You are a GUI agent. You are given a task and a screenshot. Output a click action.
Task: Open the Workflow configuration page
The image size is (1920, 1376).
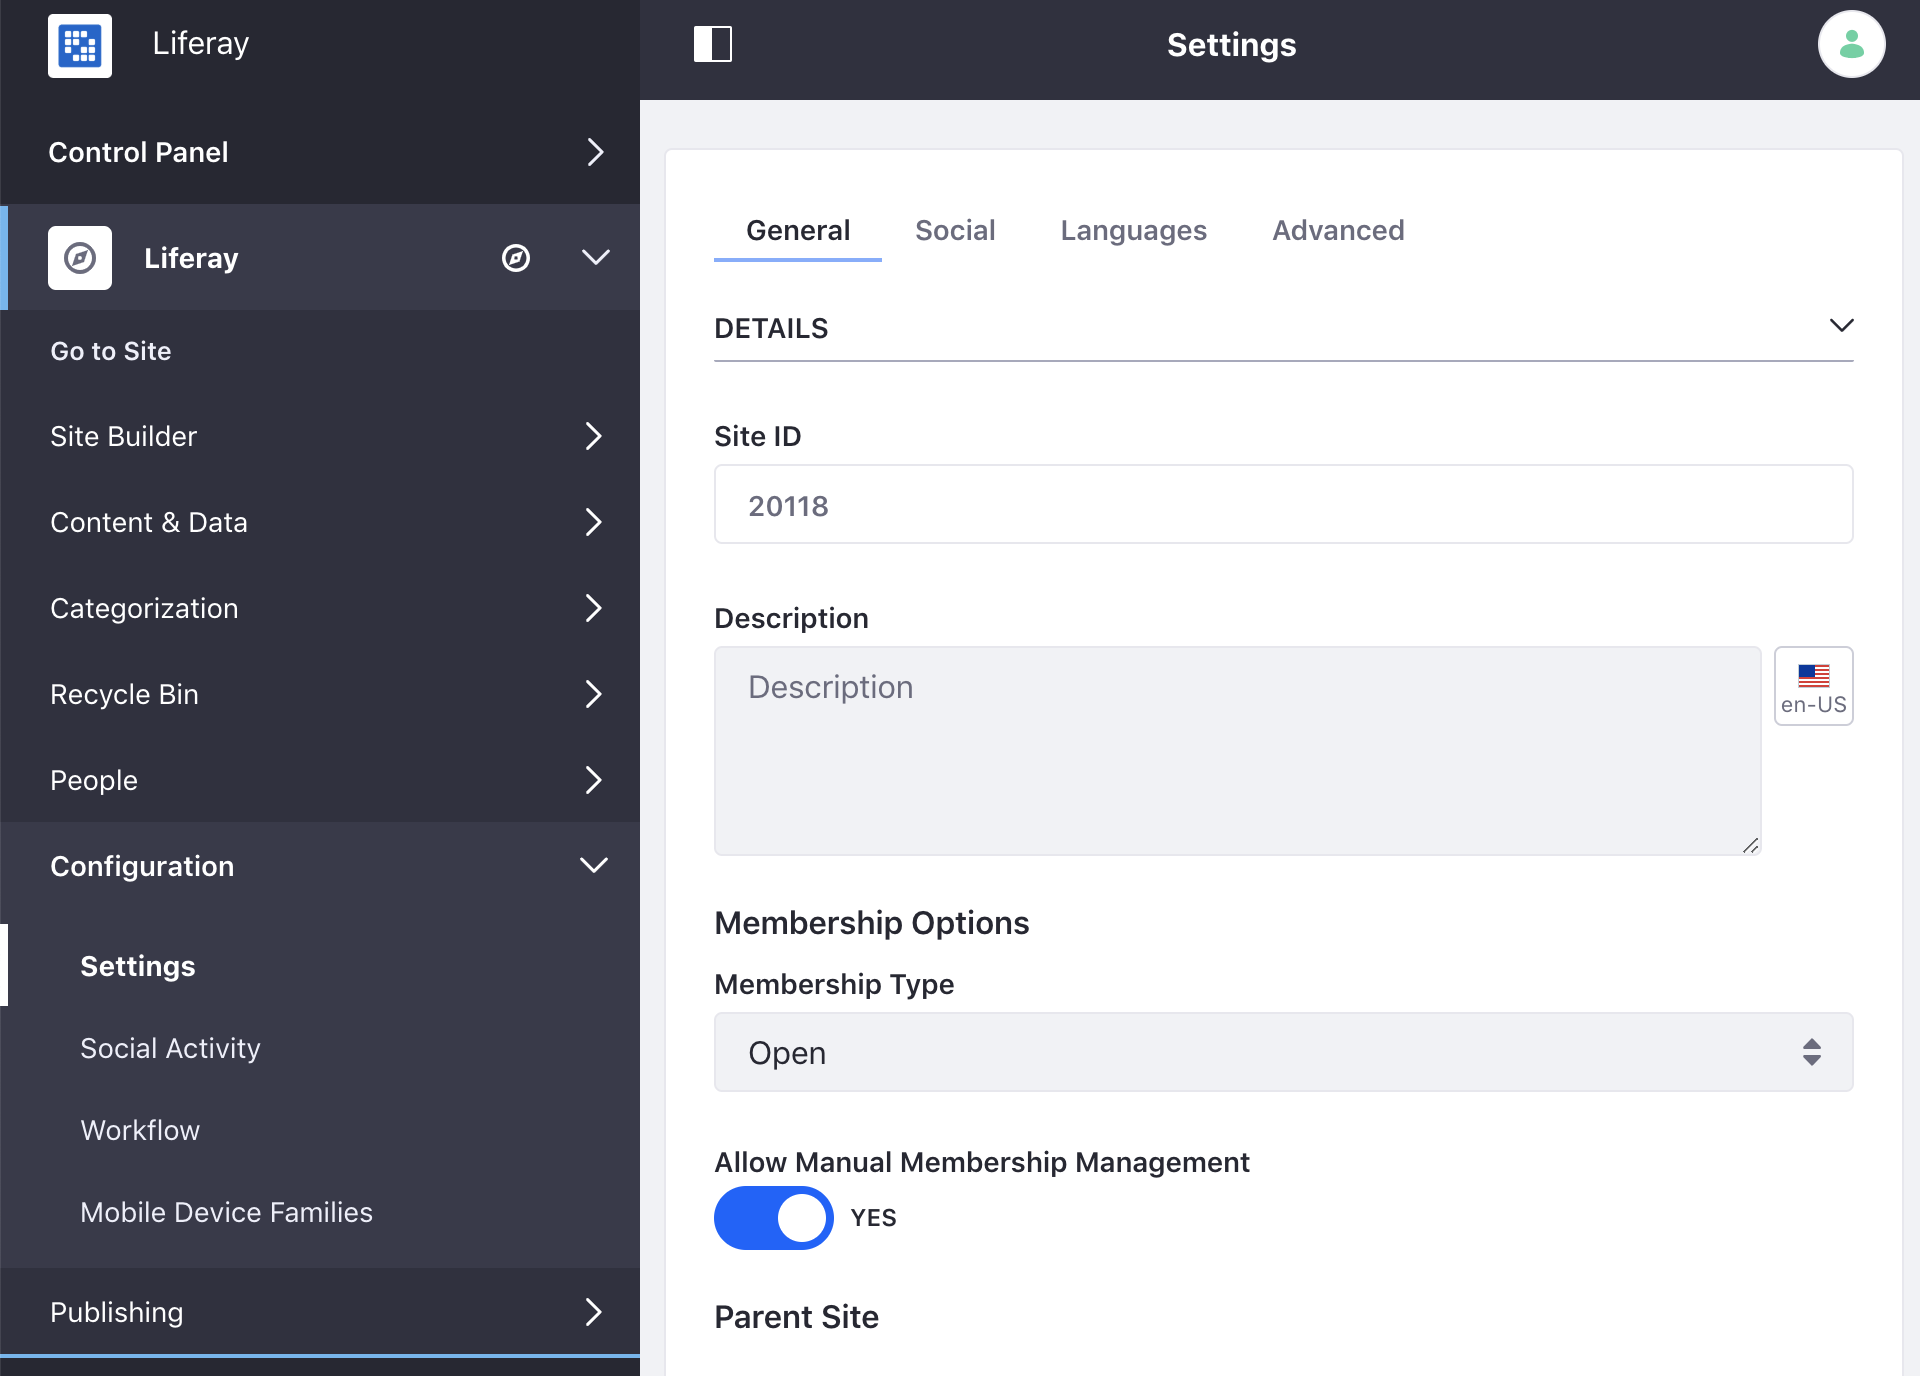click(140, 1130)
